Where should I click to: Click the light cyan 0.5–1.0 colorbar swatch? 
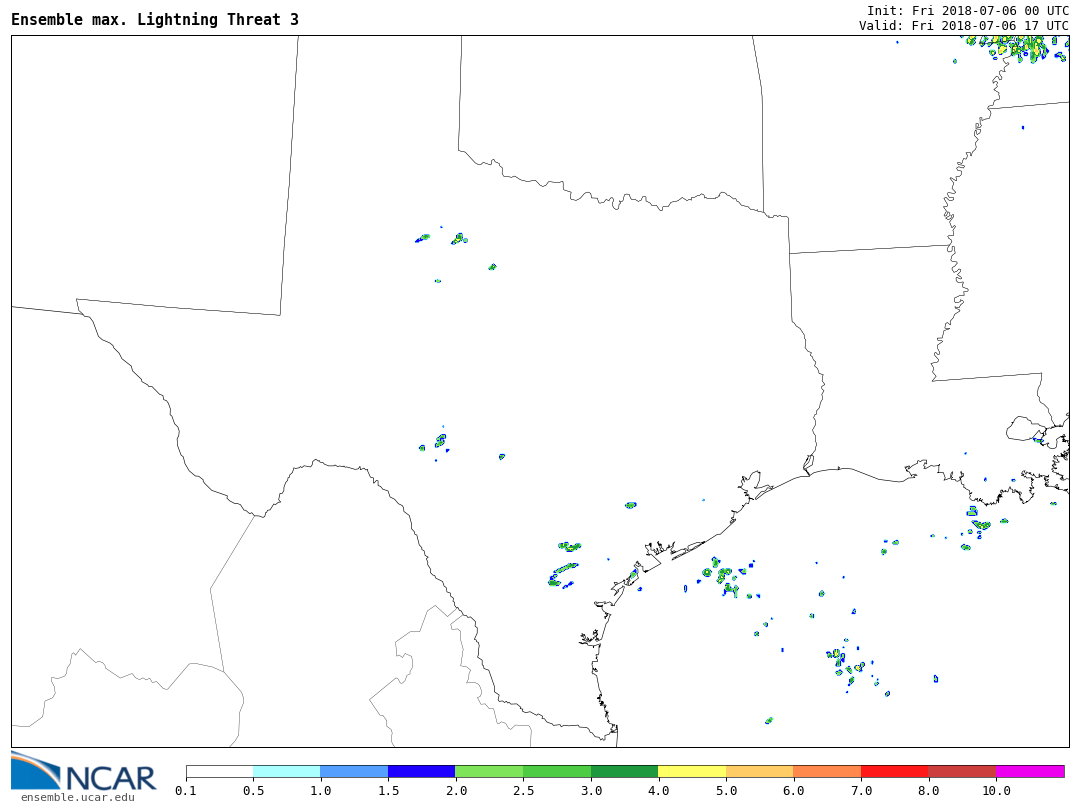click(x=286, y=771)
